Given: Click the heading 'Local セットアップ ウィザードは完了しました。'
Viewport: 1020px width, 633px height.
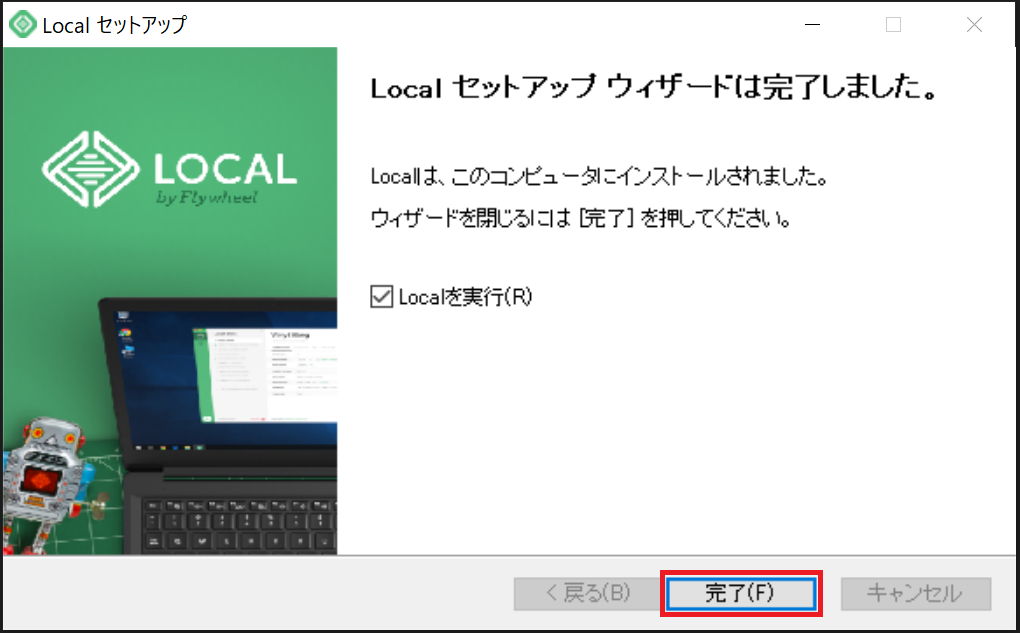Looking at the screenshot, I should [x=653, y=87].
